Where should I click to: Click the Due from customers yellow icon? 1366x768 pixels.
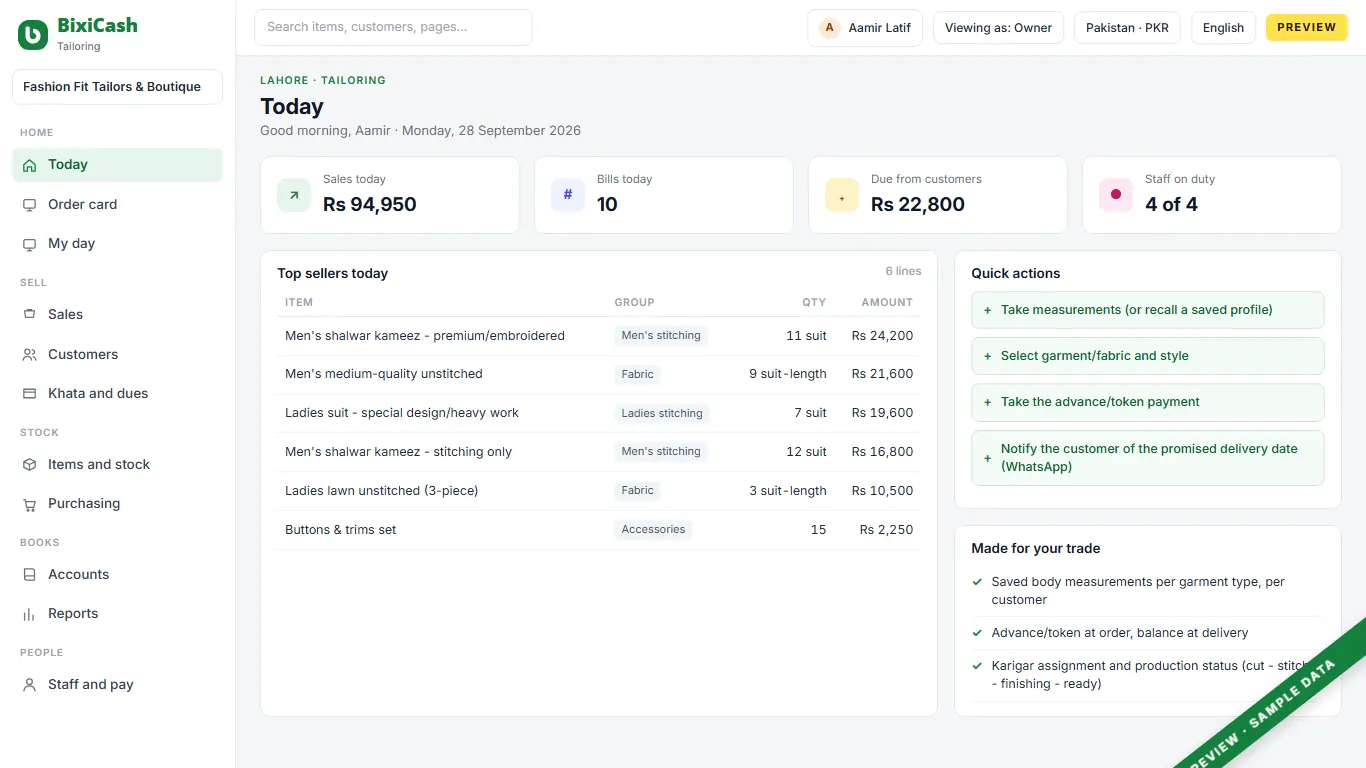pyautogui.click(x=842, y=195)
